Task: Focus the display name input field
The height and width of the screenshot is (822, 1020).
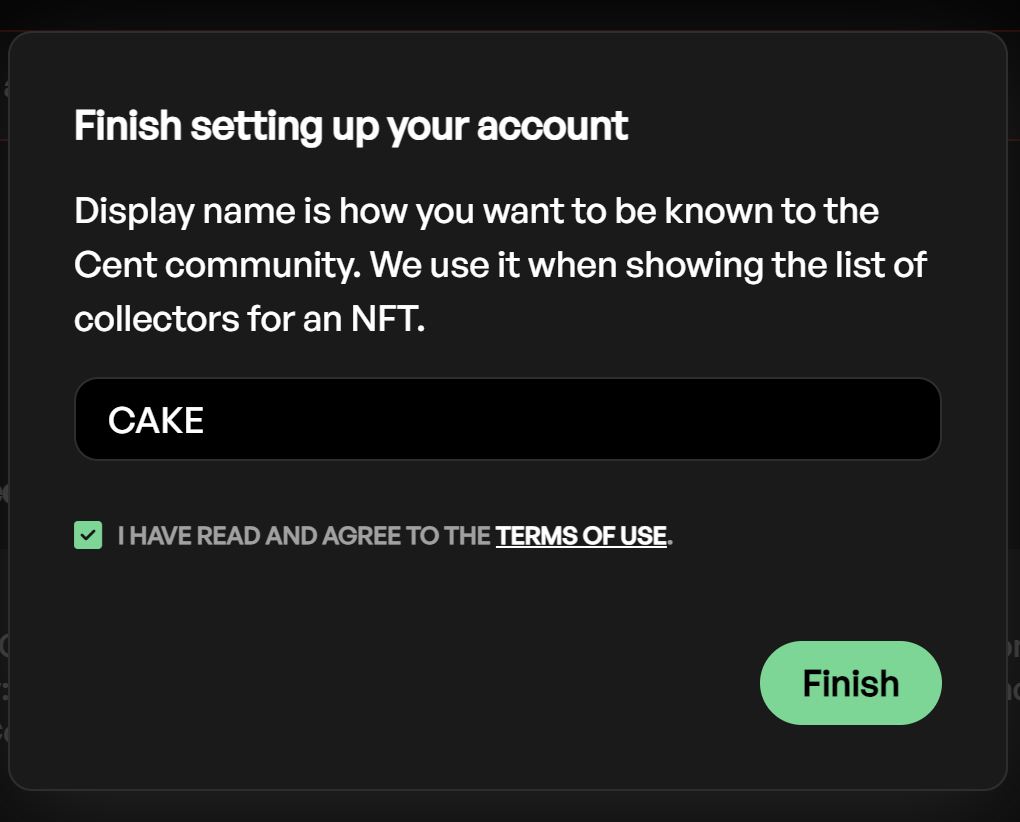Action: (507, 419)
